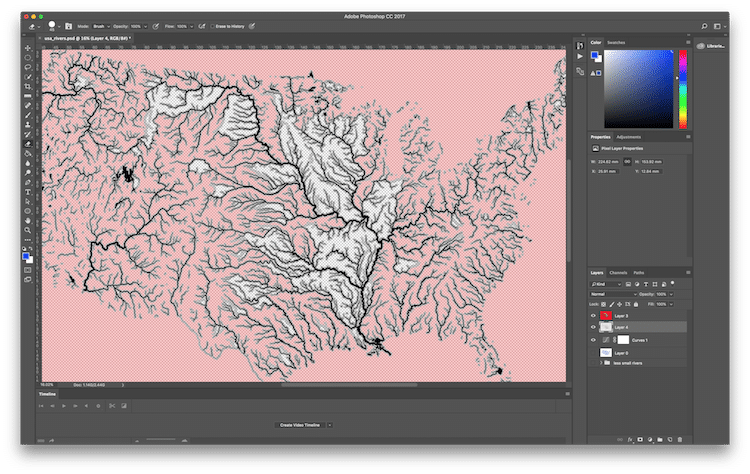The height and width of the screenshot is (474, 750).
Task: Open the Flow dropdown arrow
Action: 191,26
